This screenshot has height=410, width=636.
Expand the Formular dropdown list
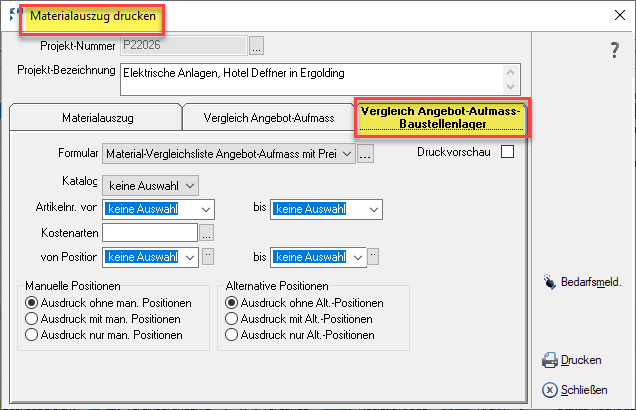[347, 154]
